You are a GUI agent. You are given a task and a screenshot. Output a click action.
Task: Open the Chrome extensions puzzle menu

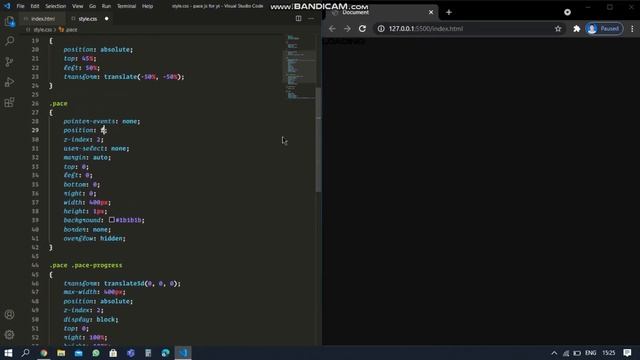[x=577, y=29]
